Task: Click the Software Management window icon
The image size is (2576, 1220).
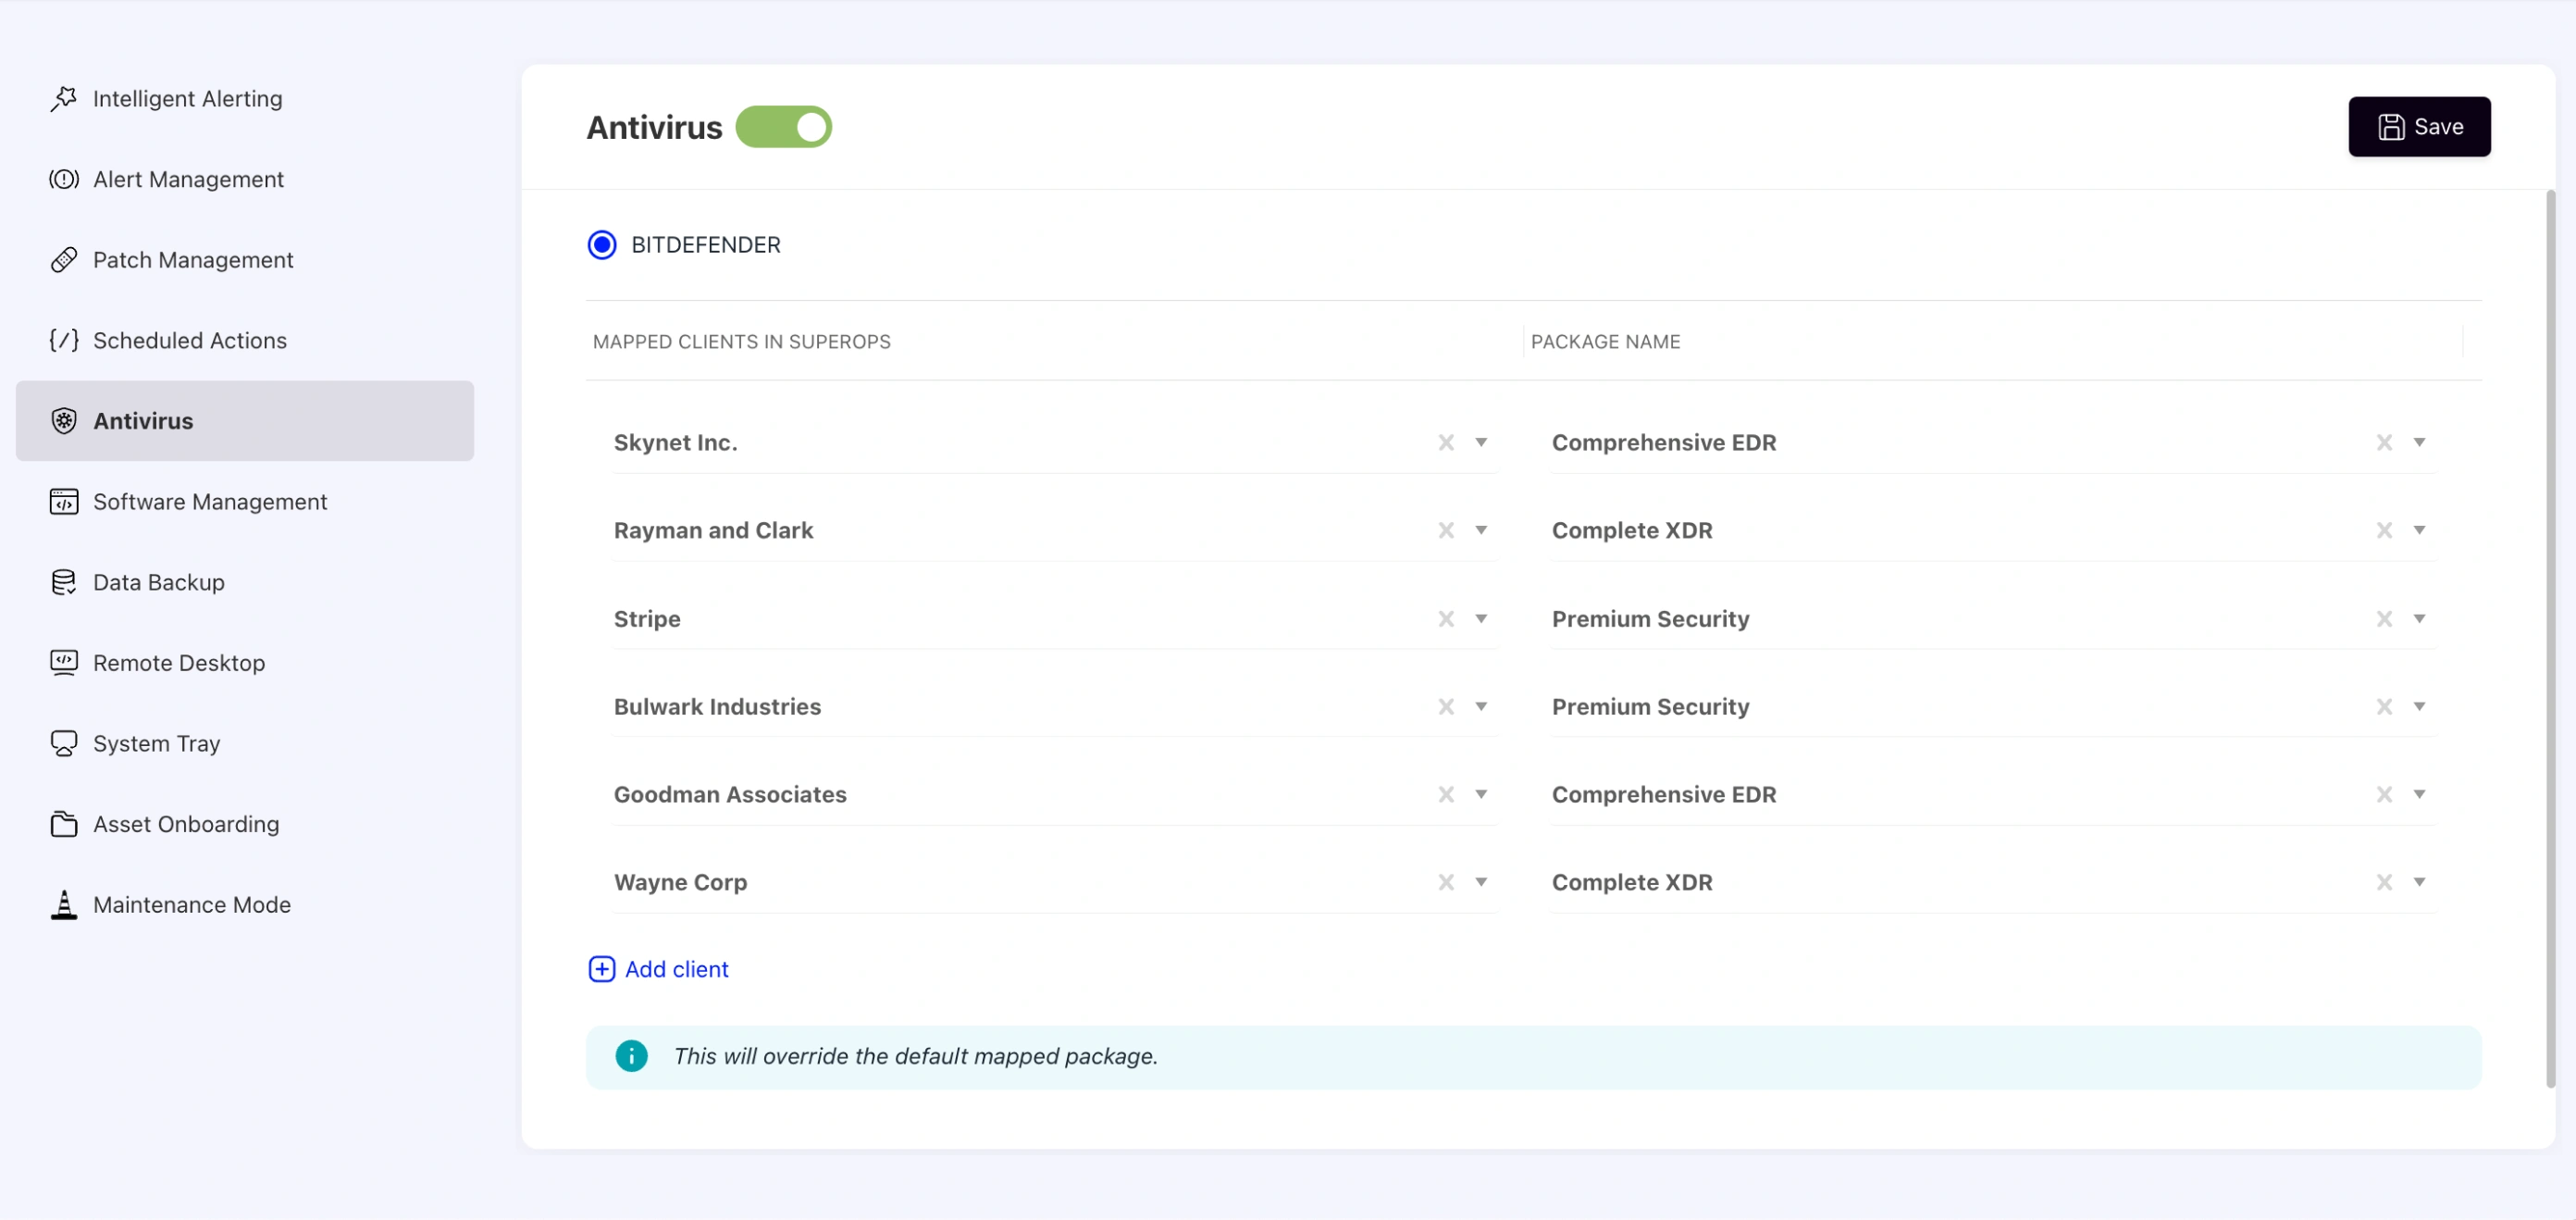Action: coord(64,501)
